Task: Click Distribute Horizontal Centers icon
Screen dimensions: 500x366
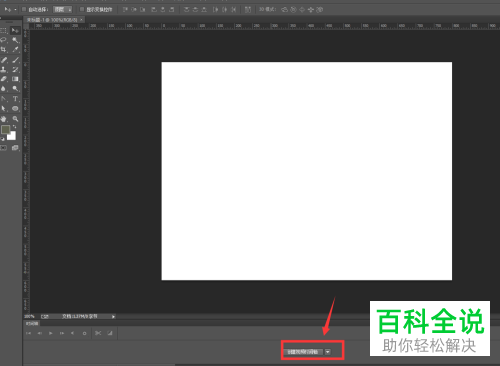Action: 225,10
